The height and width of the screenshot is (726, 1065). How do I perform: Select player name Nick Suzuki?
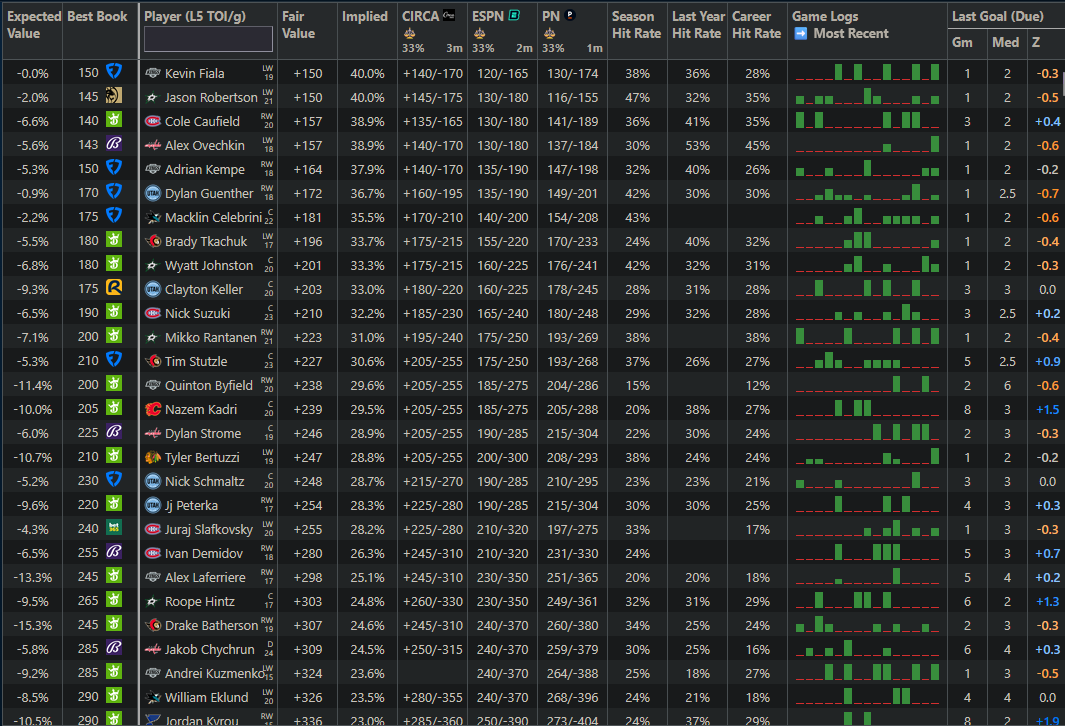(x=197, y=313)
